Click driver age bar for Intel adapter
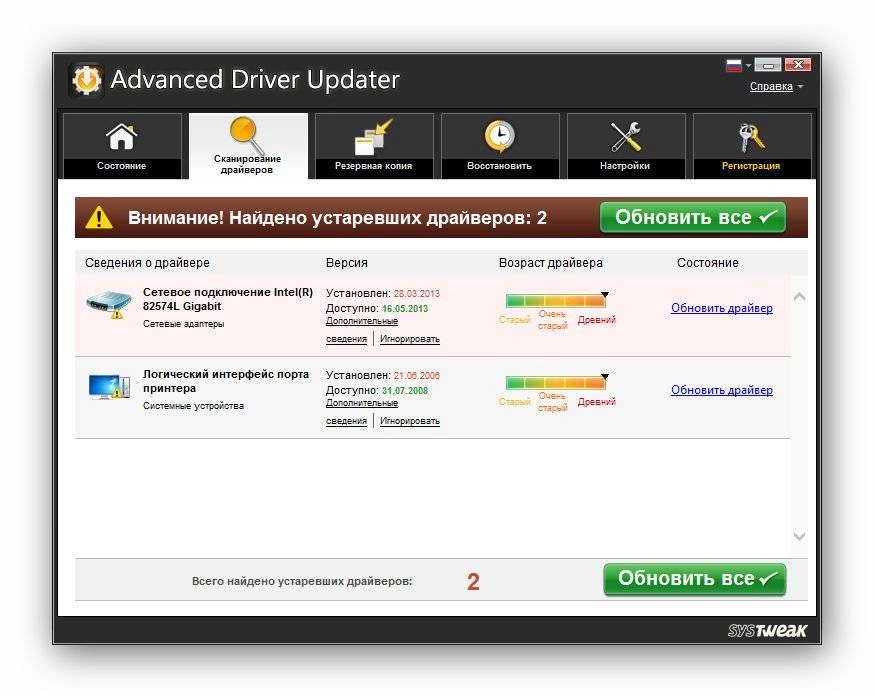The image size is (874, 697). click(x=555, y=301)
